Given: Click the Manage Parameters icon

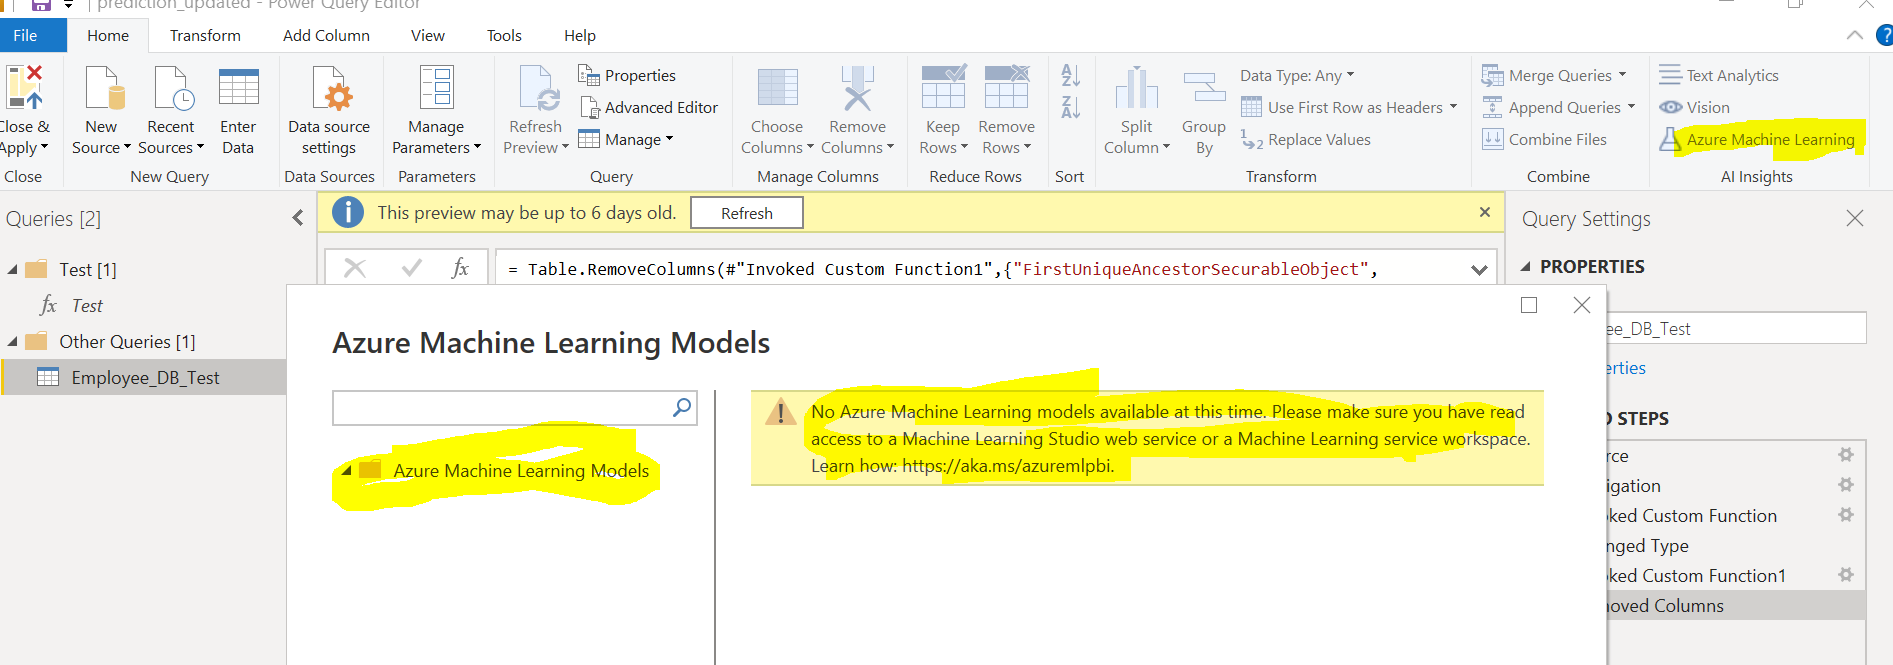Looking at the screenshot, I should [x=436, y=88].
